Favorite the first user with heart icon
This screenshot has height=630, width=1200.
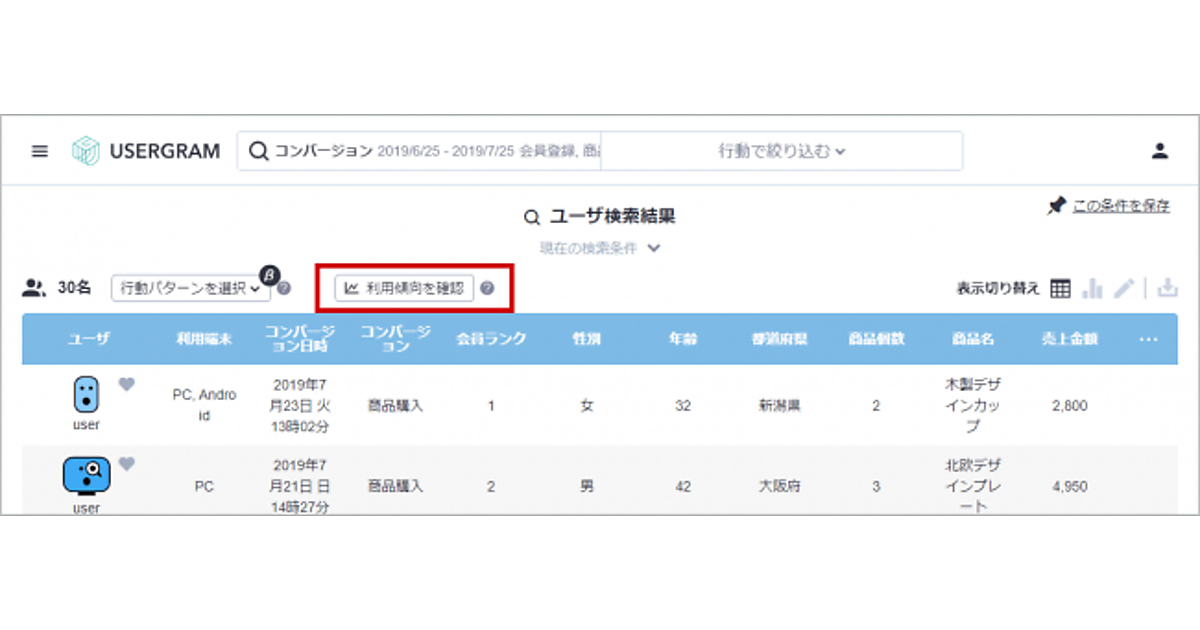point(126,384)
